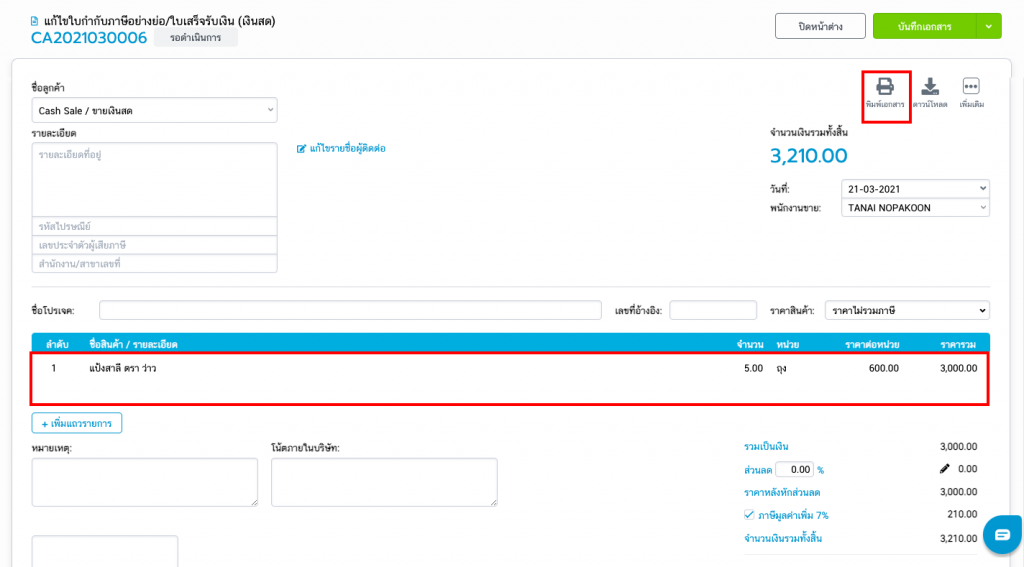The width and height of the screenshot is (1024, 567).
Task: Click the address details text area
Action: [x=155, y=179]
